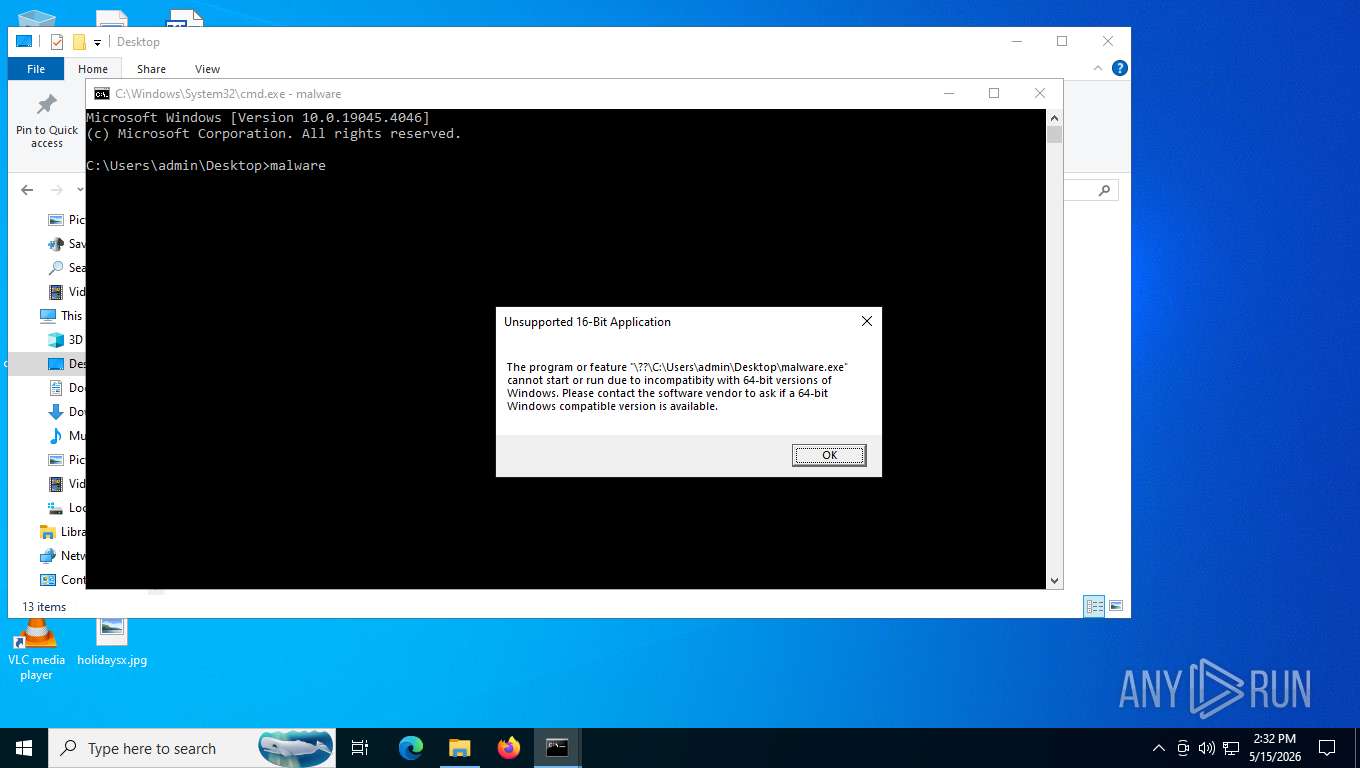1360x768 pixels.
Task: Collapse the Explorer ribbon with the chevron
Action: click(x=1099, y=68)
